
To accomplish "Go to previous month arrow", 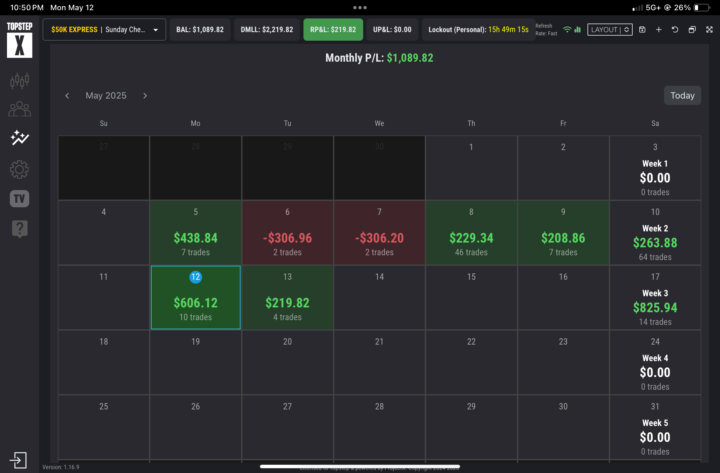I will [67, 96].
